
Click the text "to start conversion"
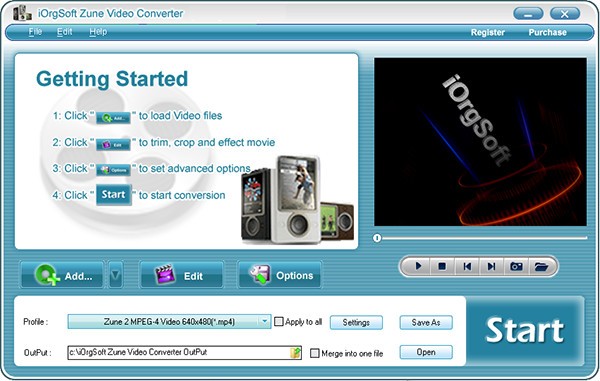(182, 195)
